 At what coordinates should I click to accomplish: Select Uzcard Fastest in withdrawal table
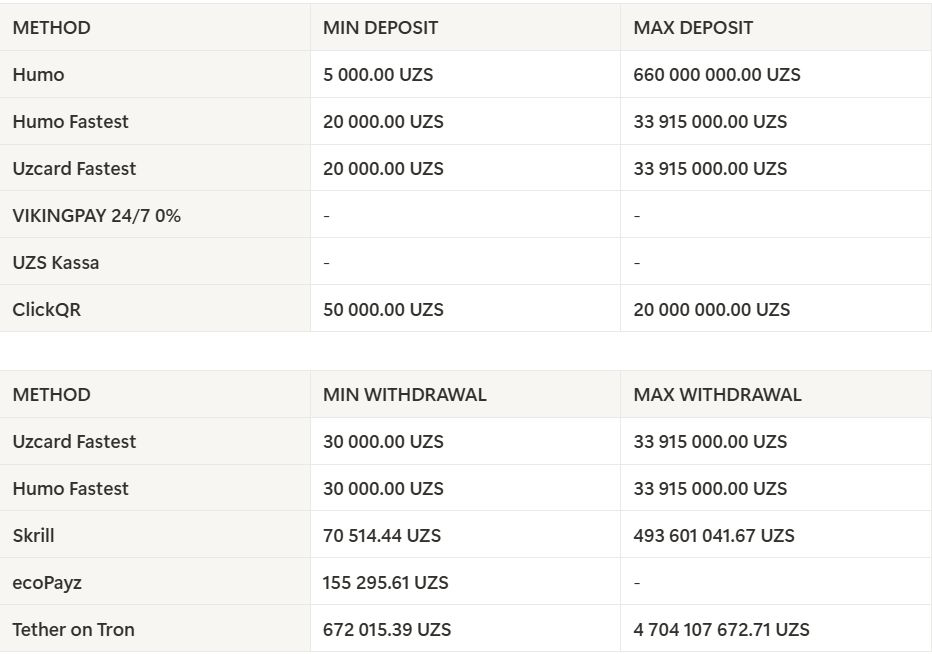(x=74, y=442)
